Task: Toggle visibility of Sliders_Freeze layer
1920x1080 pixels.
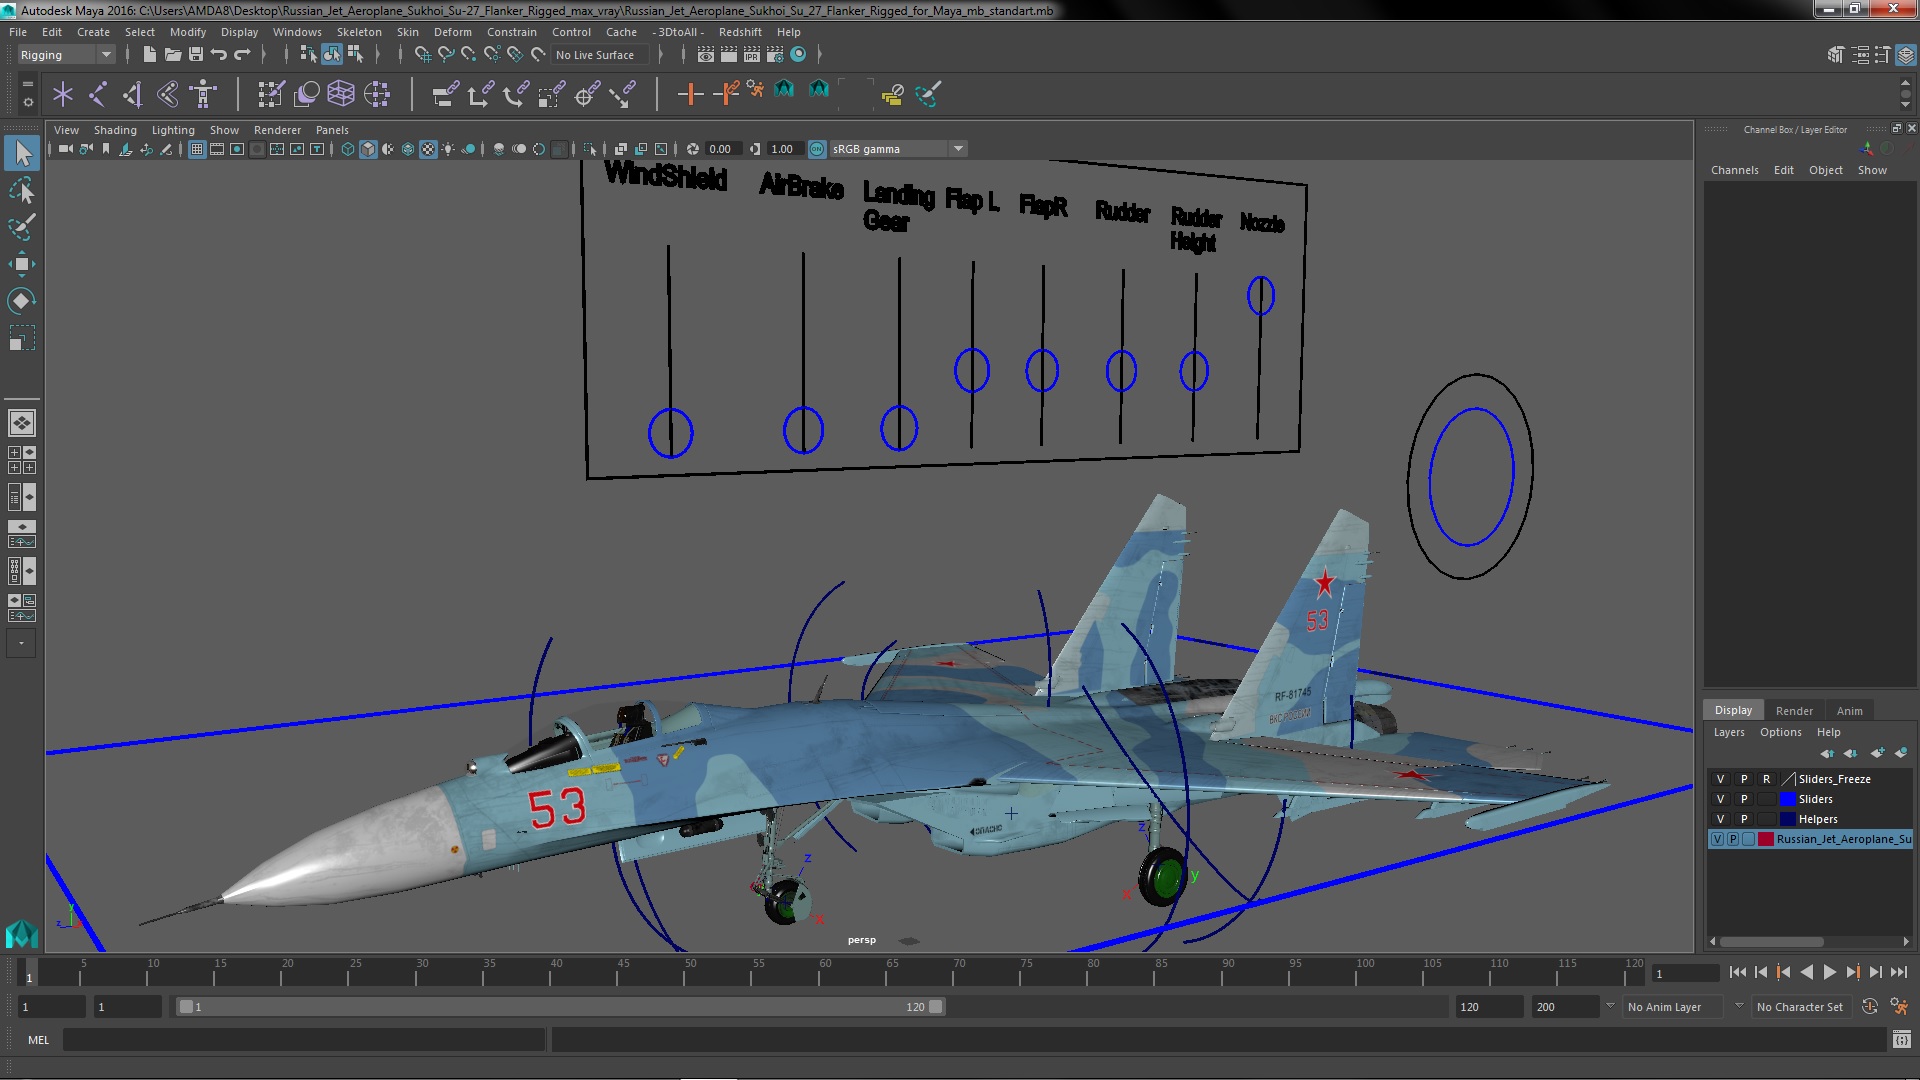Action: tap(1720, 779)
